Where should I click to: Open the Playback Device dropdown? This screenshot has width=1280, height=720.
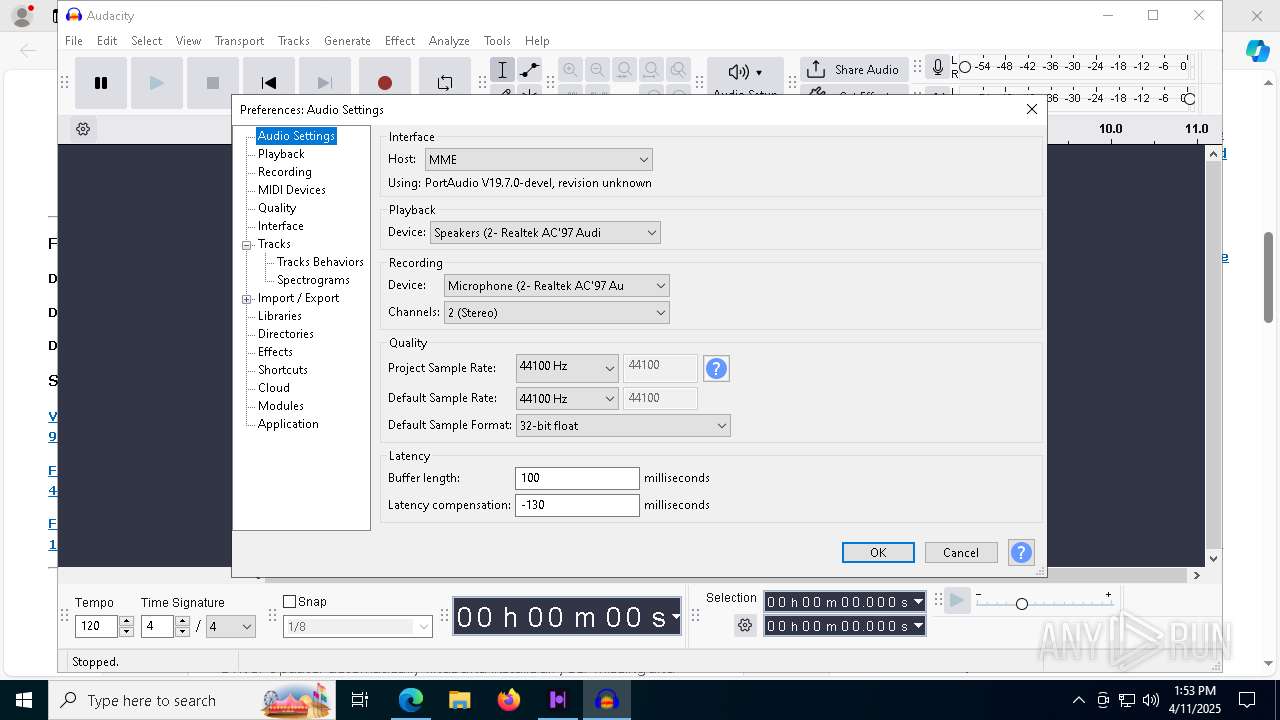tap(546, 233)
